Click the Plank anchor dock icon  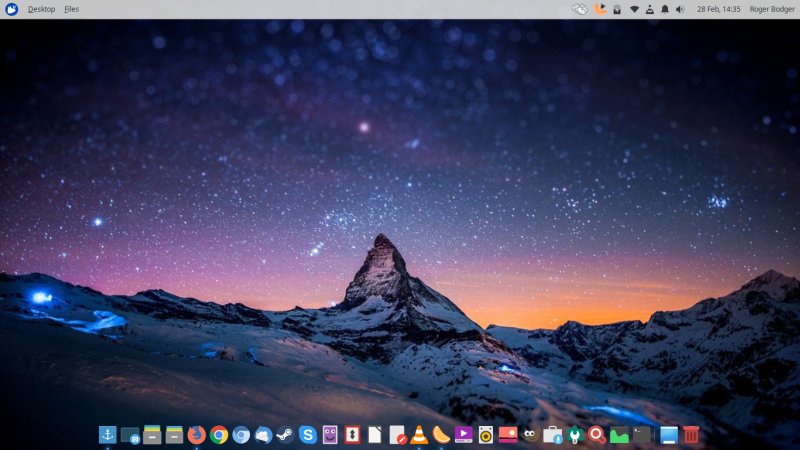pos(108,435)
